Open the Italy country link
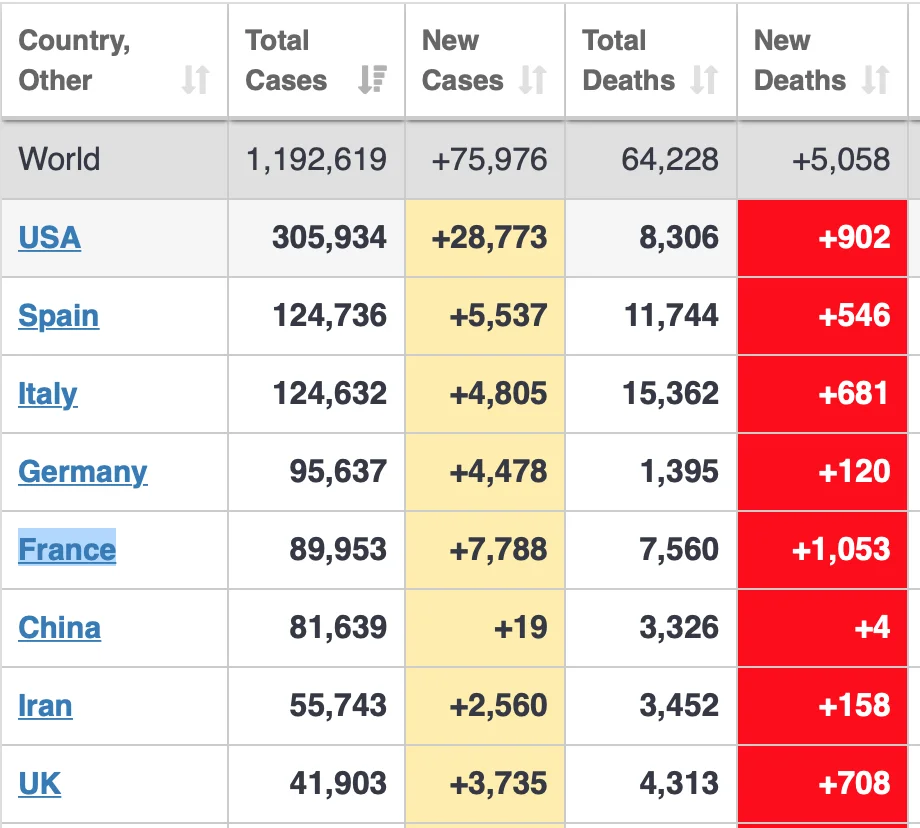The image size is (920, 828). click(x=47, y=394)
